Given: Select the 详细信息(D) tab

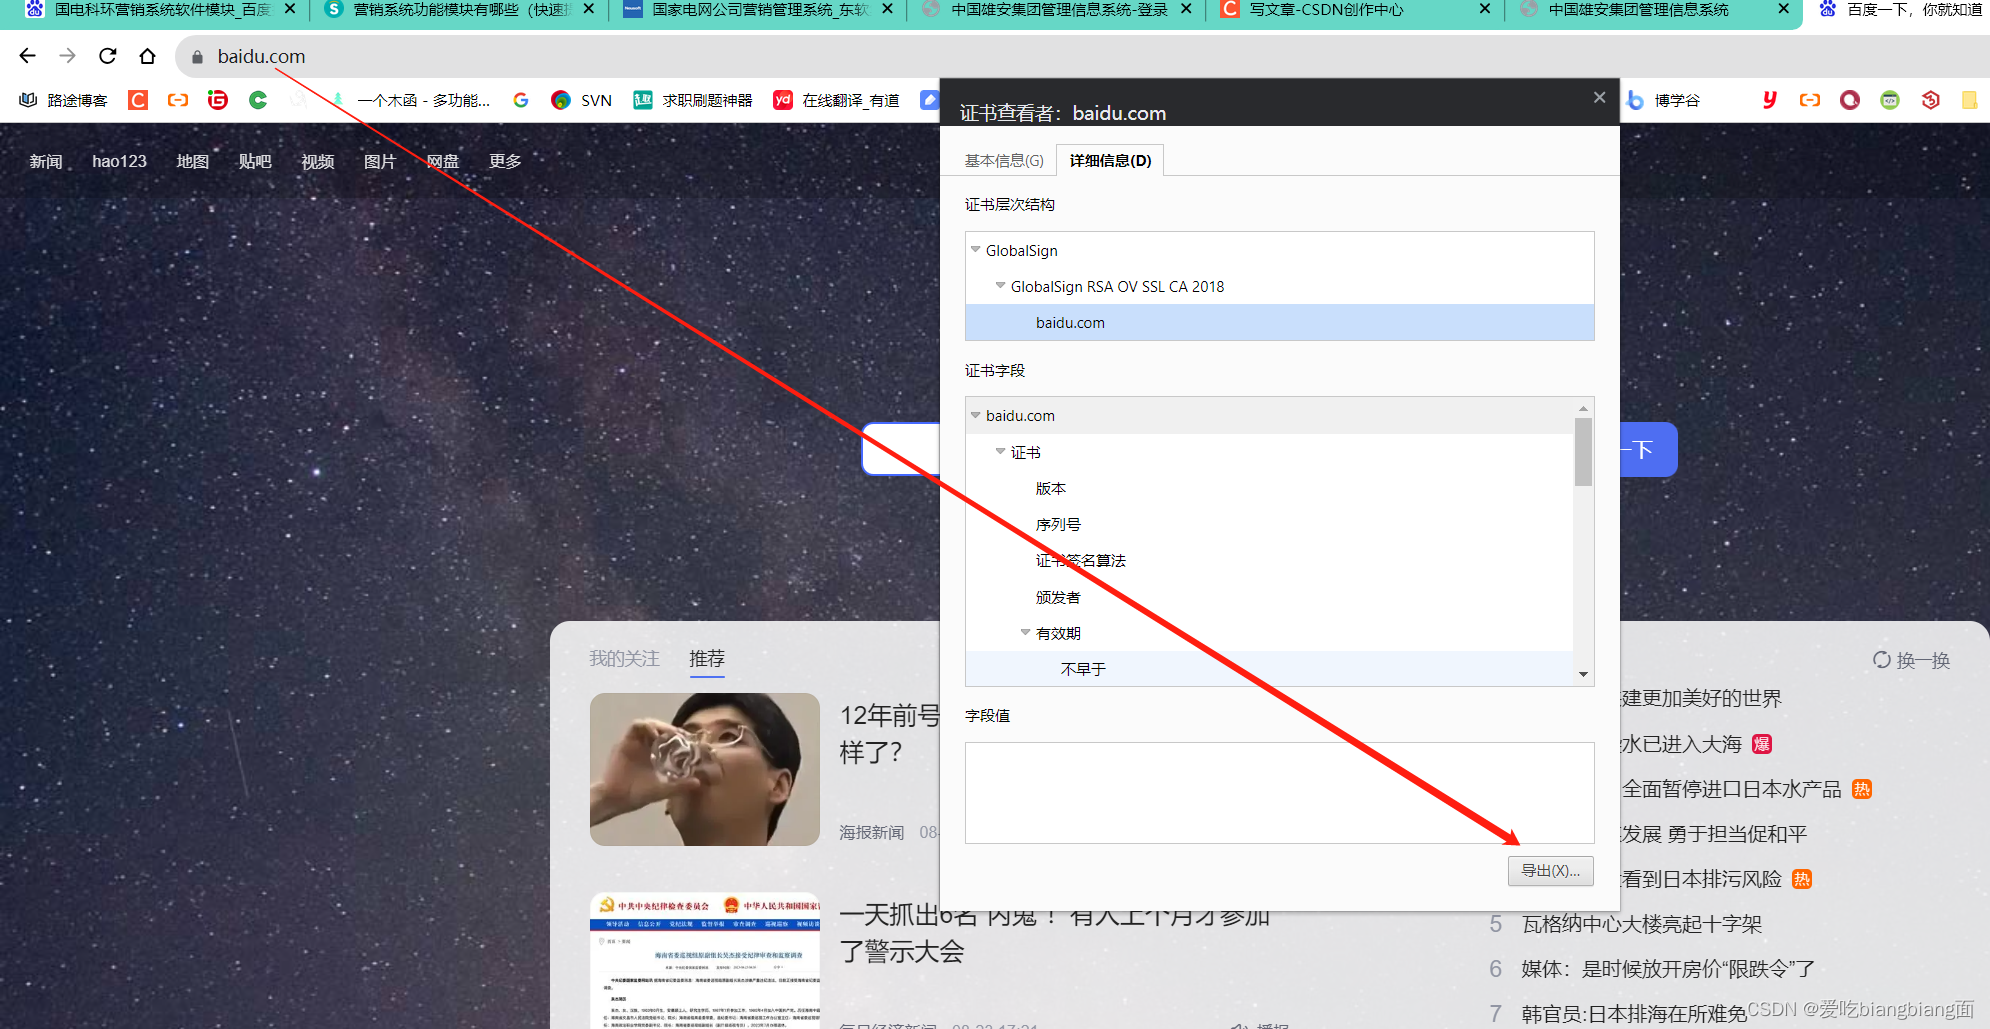Looking at the screenshot, I should tap(1110, 160).
